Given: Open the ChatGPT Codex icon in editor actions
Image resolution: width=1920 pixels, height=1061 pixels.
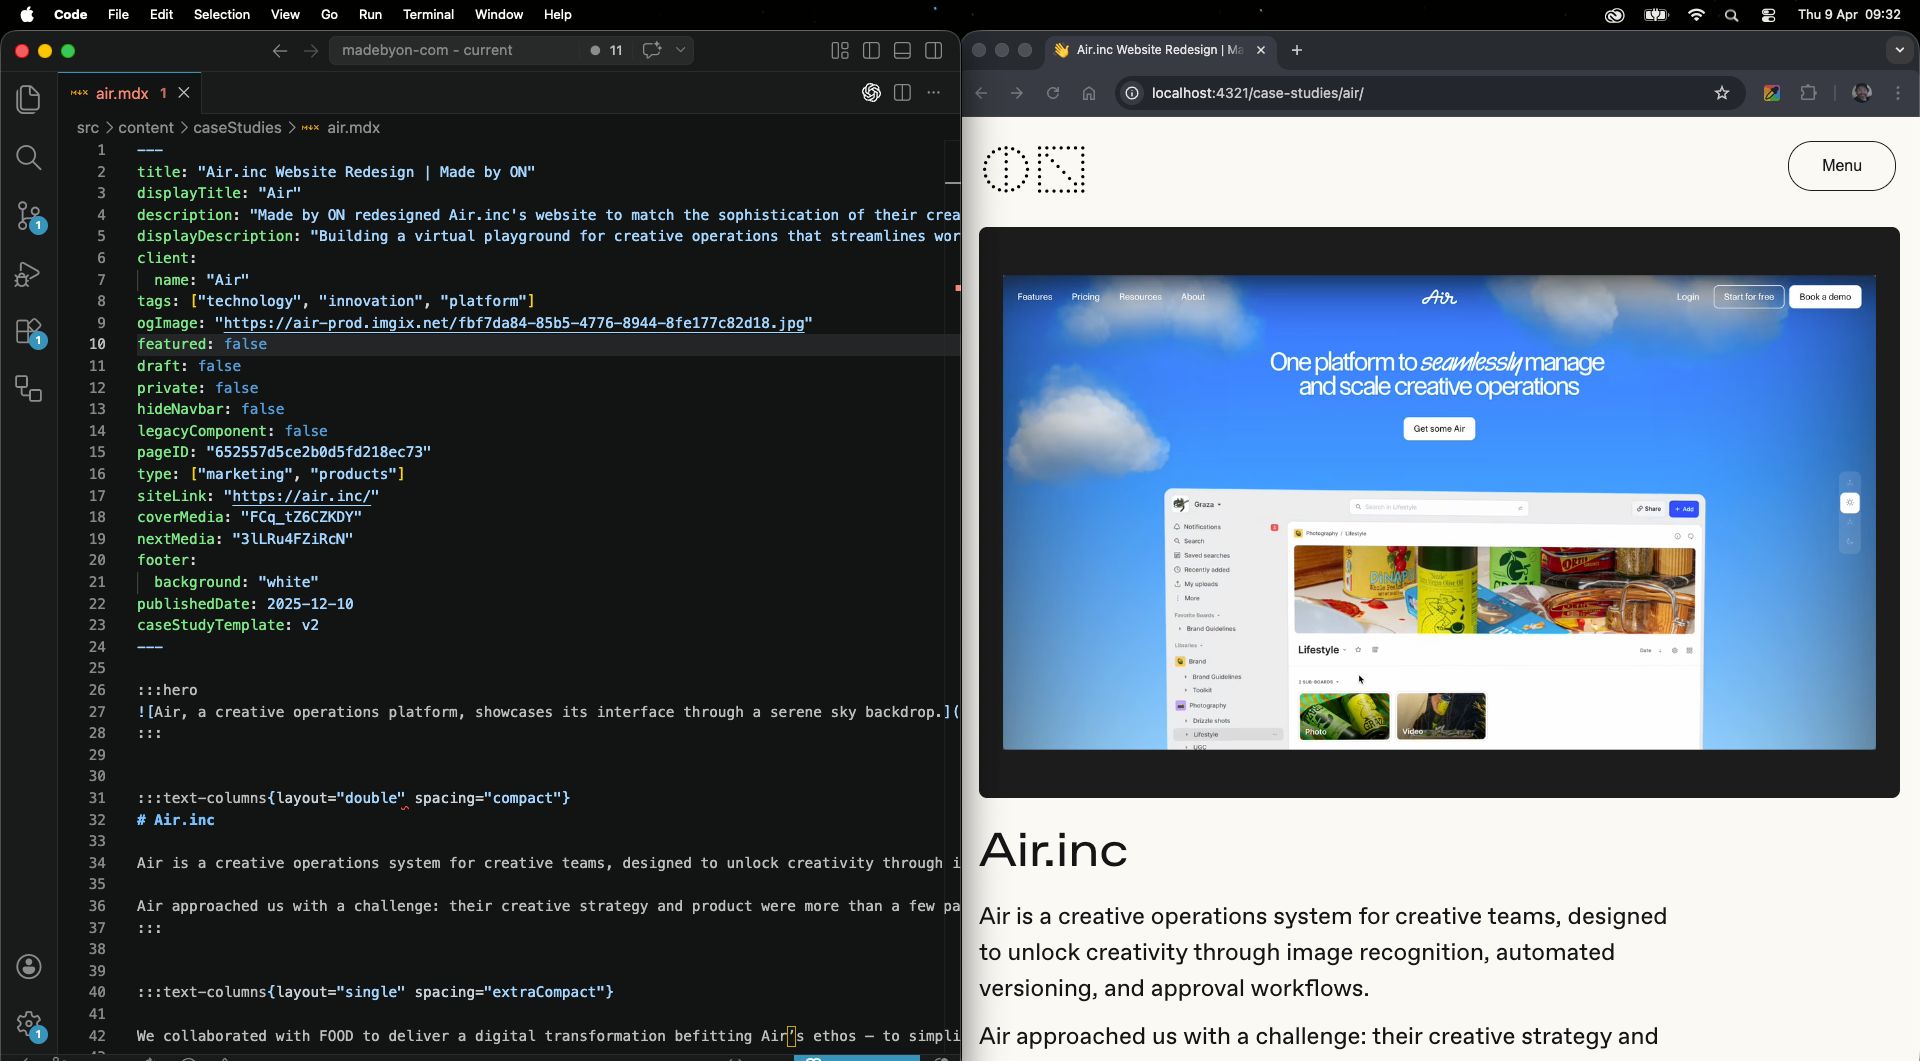Looking at the screenshot, I should [x=871, y=92].
